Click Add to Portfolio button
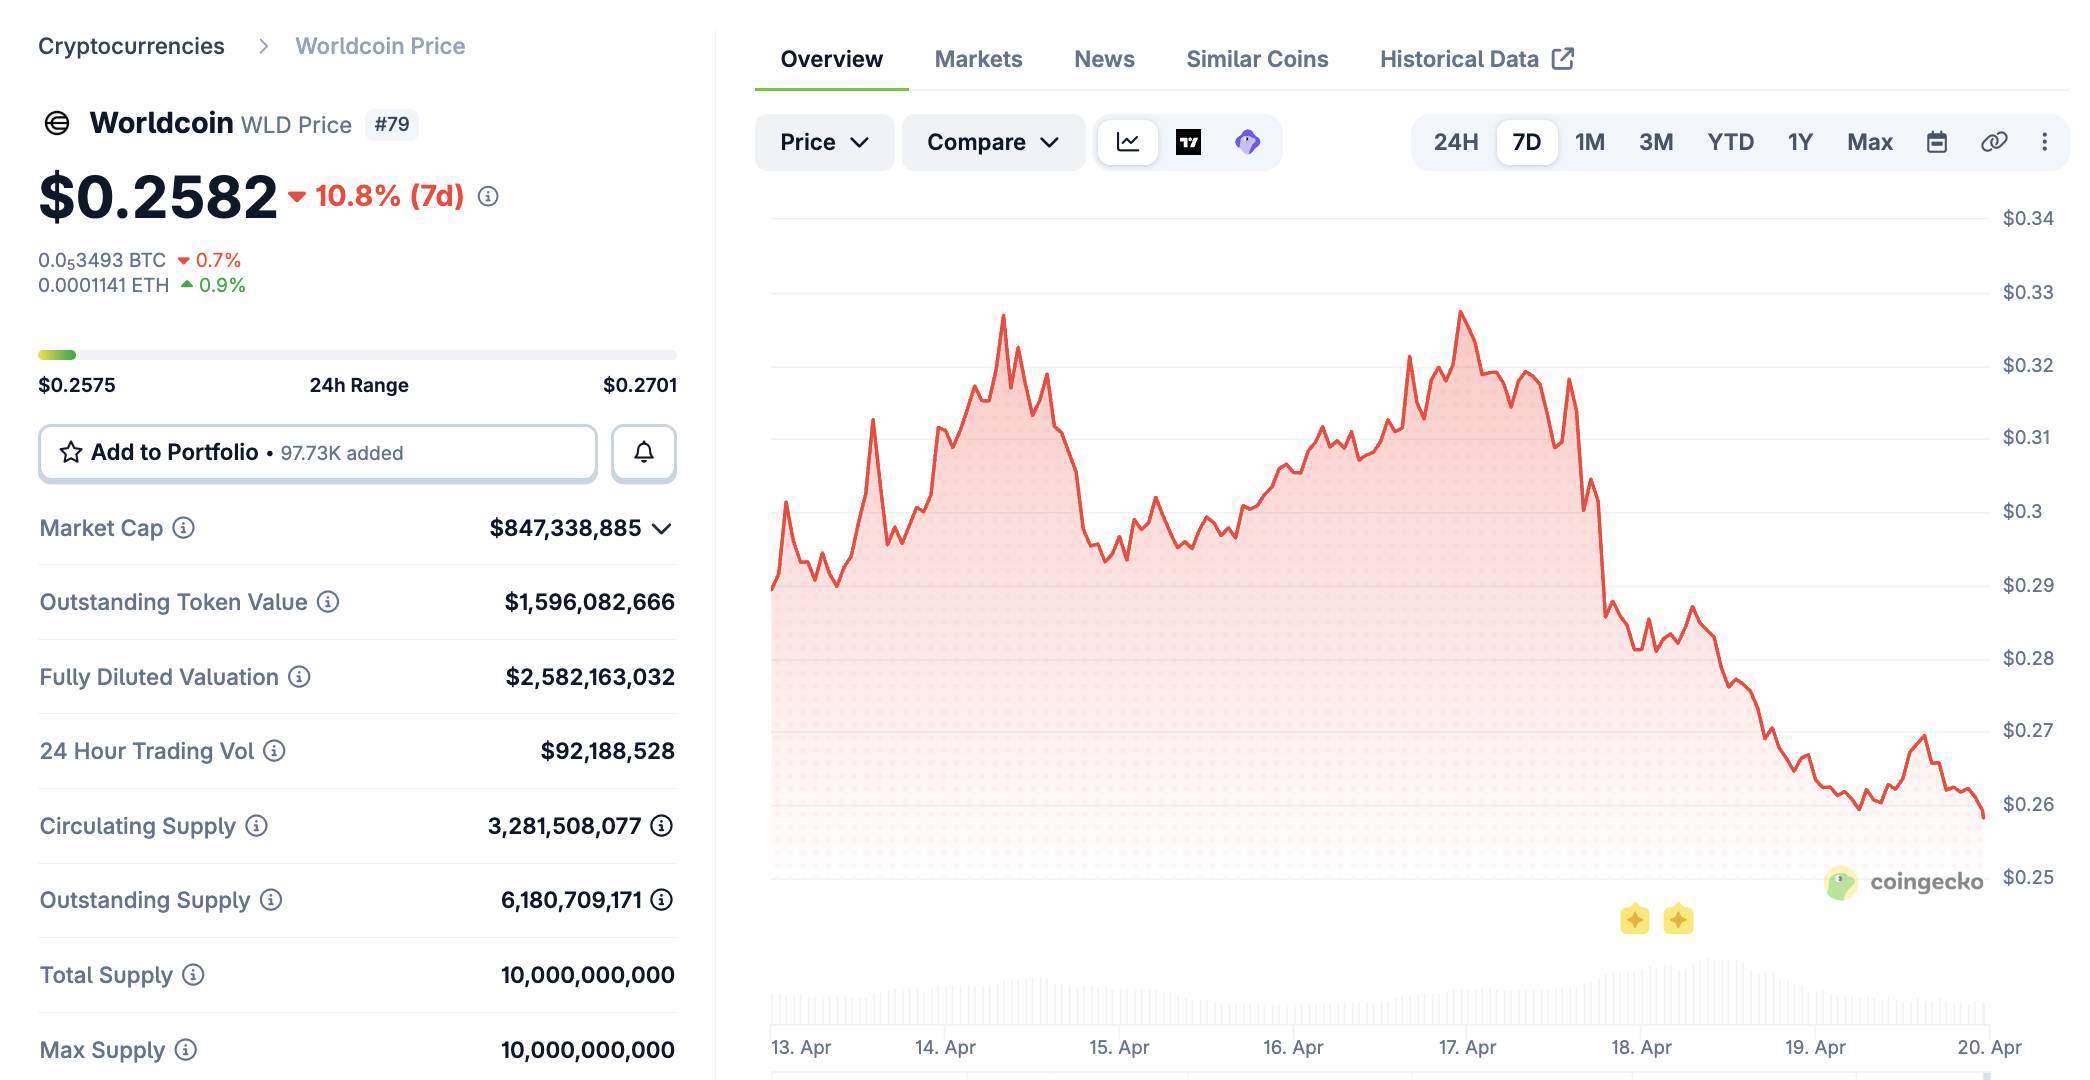This screenshot has height=1080, width=2090. 318,453
